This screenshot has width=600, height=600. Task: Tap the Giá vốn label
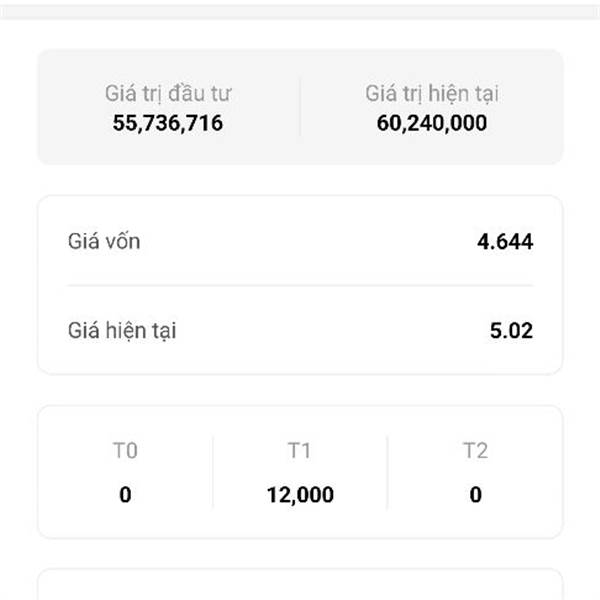[98, 241]
